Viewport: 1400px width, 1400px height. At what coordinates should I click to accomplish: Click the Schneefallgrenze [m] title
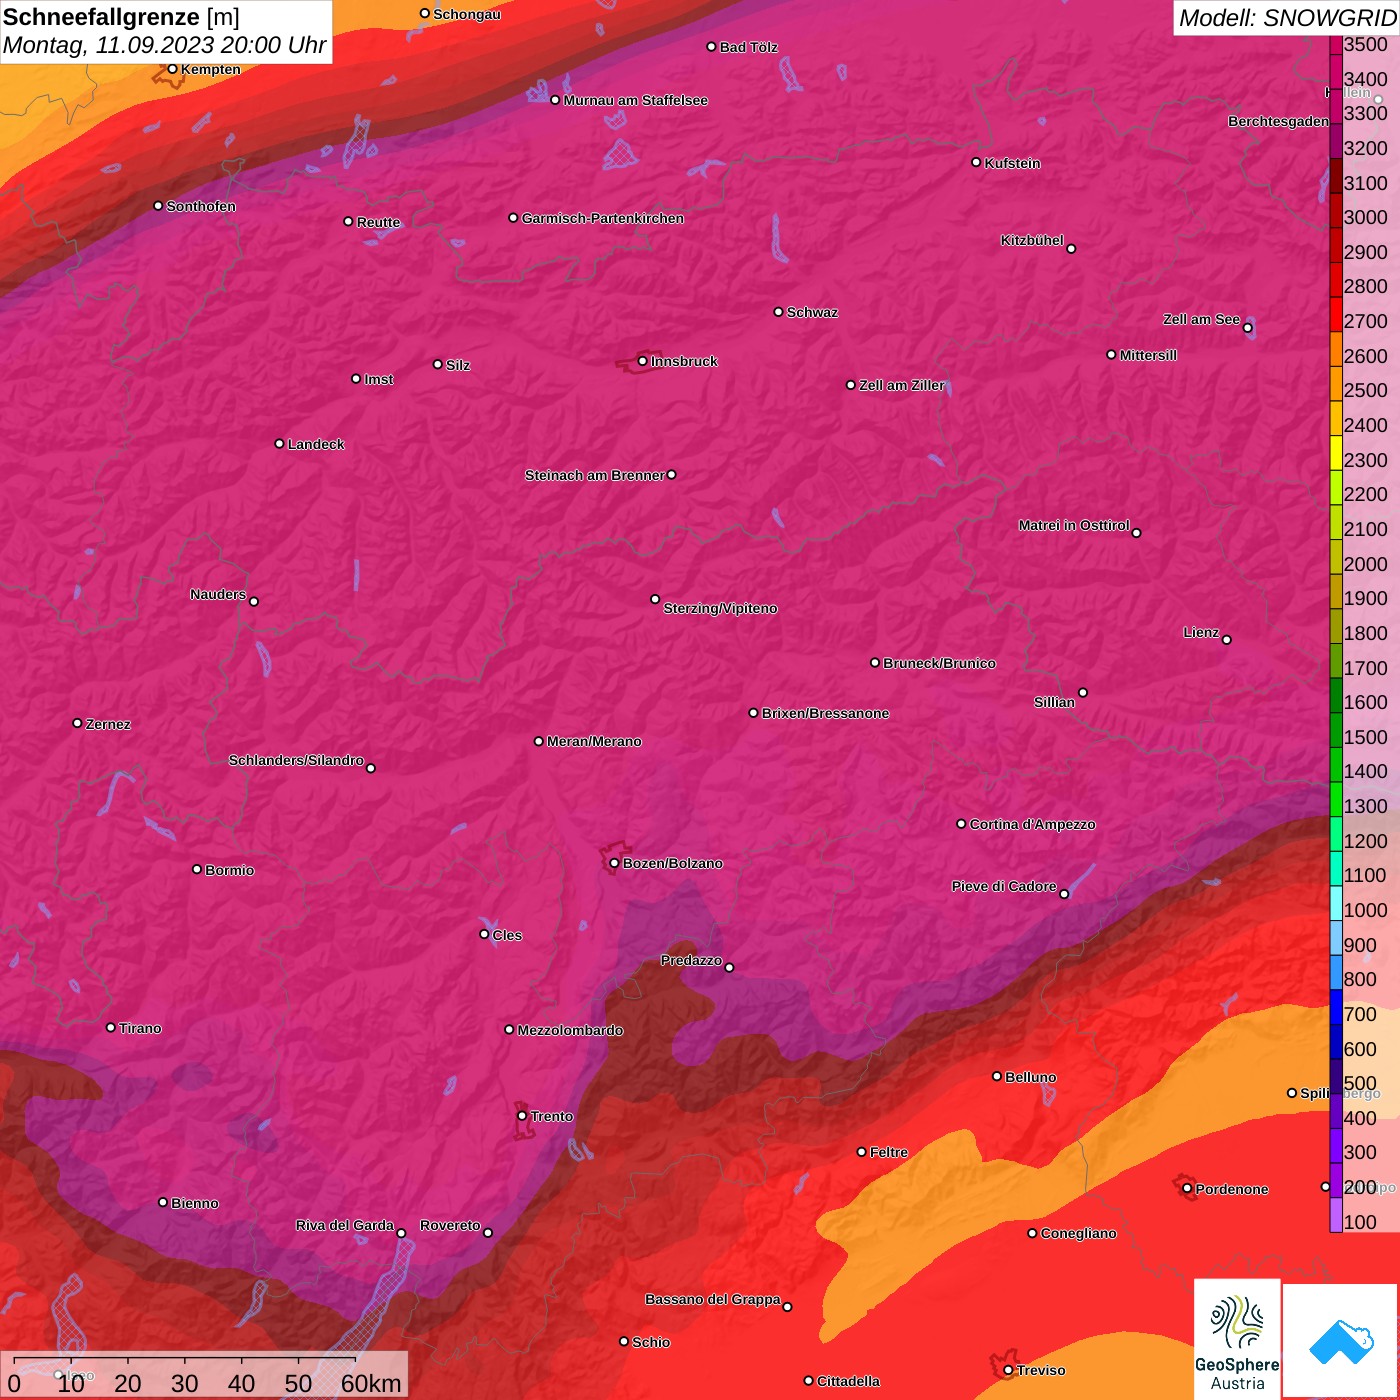121,18
